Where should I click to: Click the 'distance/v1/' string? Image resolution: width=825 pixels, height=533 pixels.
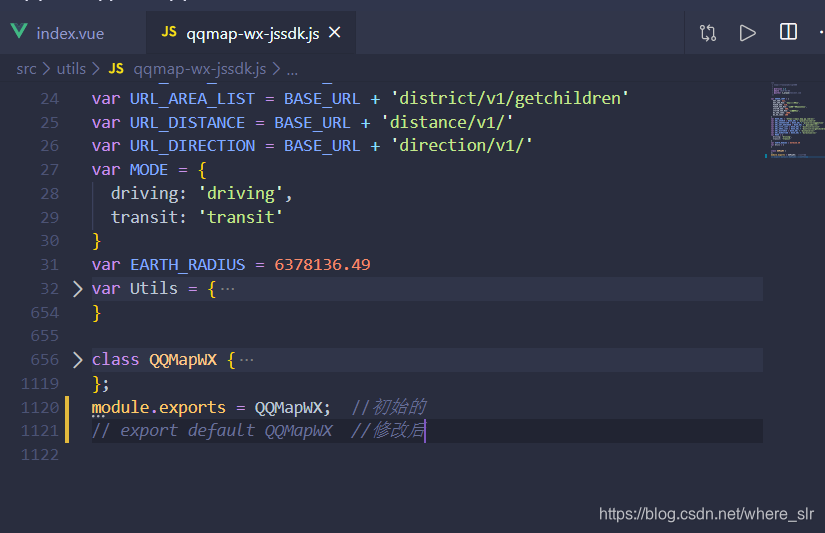[x=447, y=122]
